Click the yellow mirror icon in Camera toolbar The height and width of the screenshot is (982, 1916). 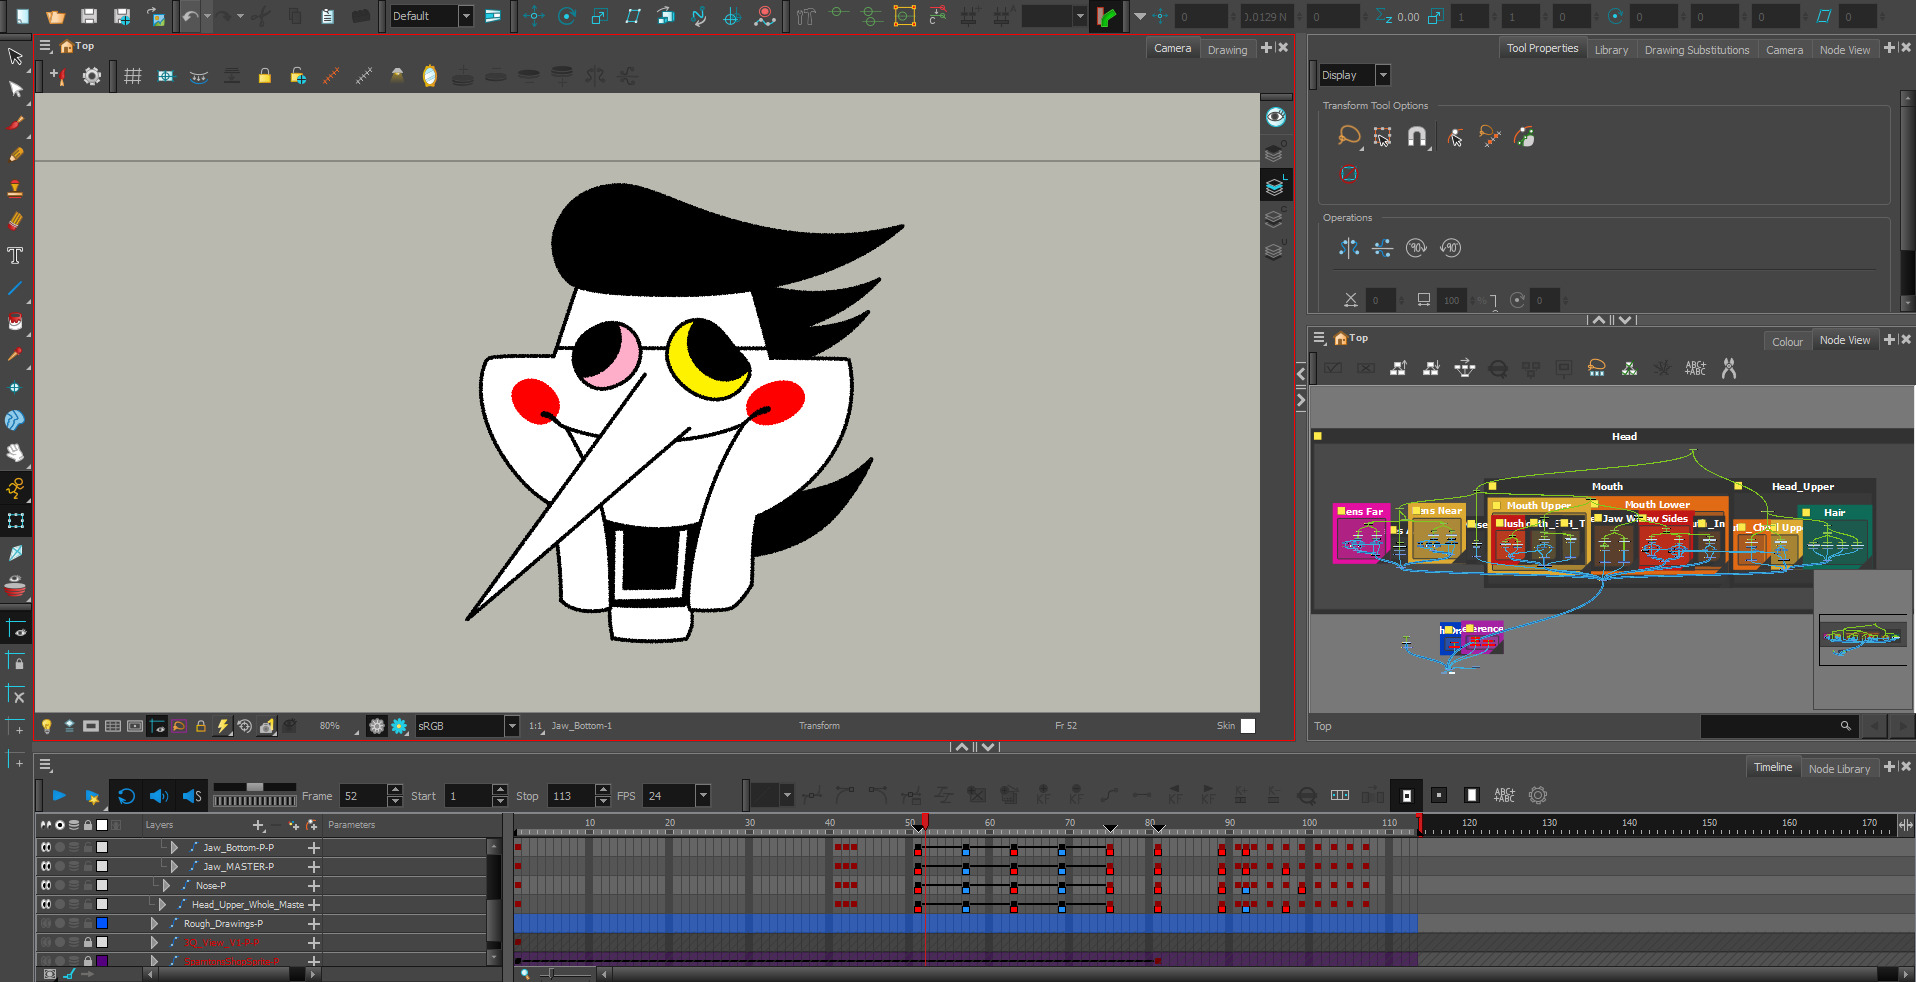click(x=430, y=76)
